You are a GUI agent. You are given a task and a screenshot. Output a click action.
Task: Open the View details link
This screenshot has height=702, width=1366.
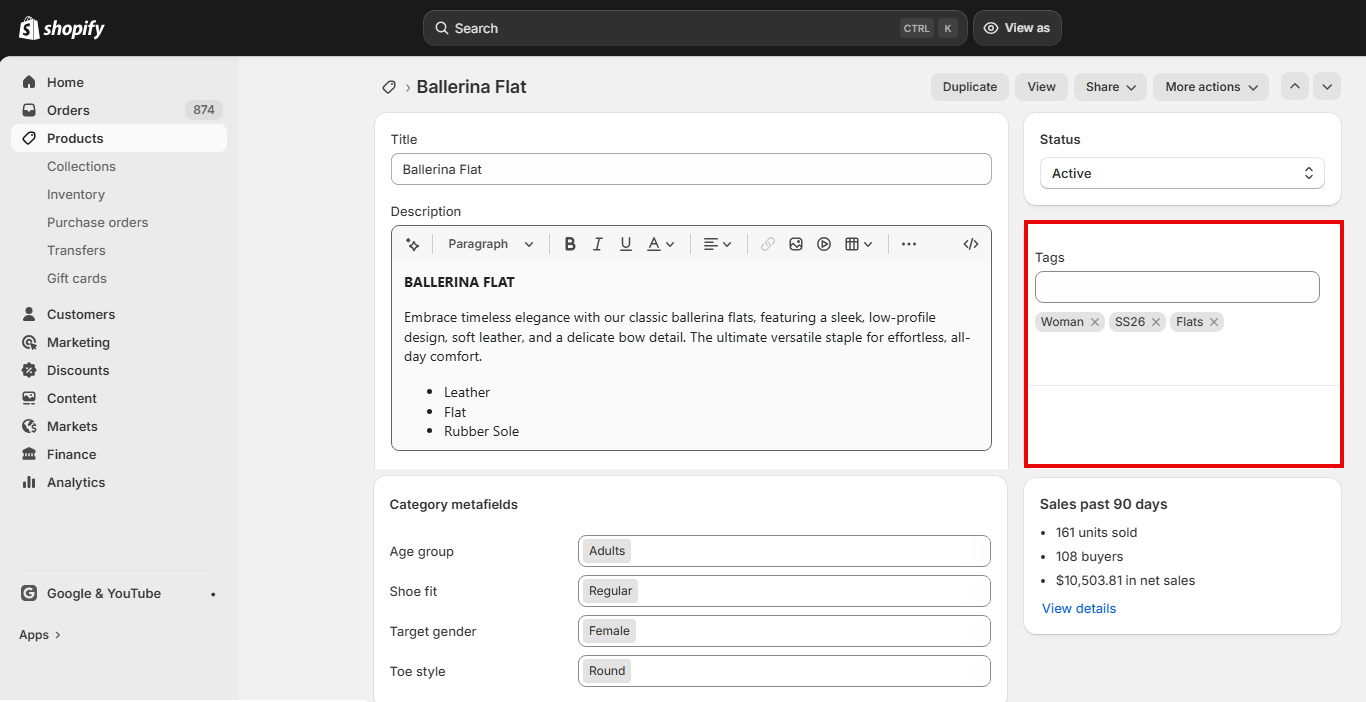(1079, 608)
